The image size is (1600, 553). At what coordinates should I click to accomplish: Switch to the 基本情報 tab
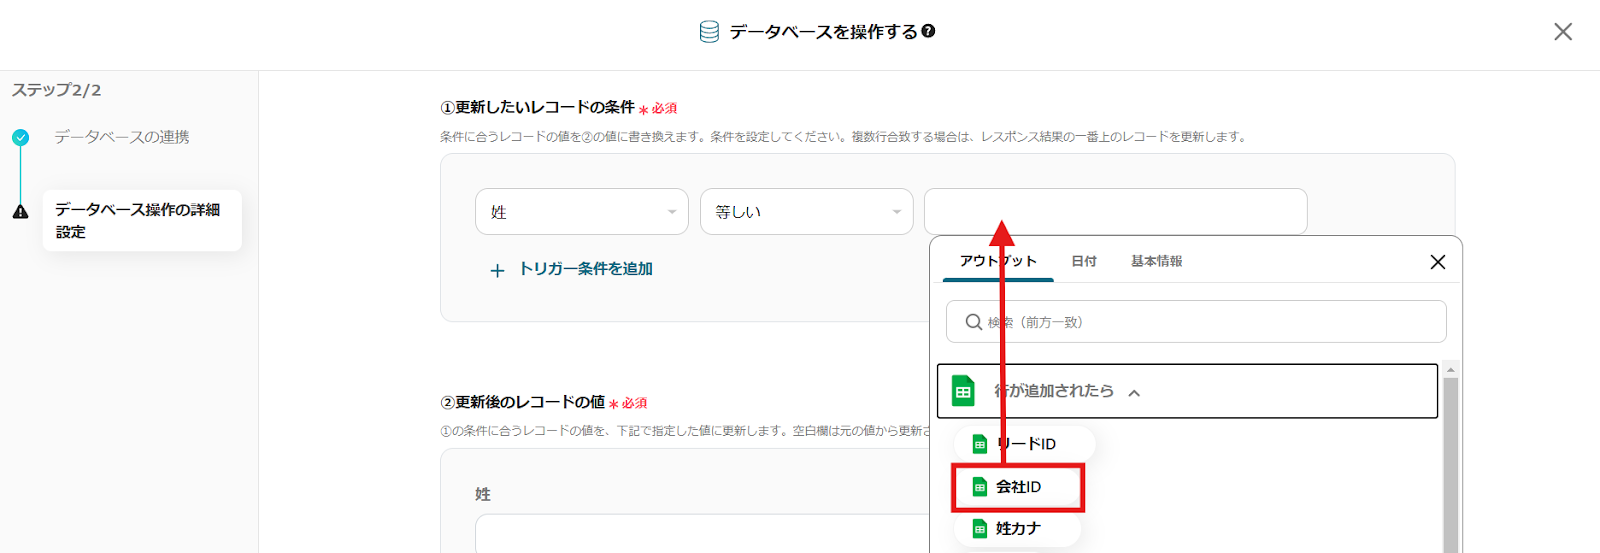1156,261
